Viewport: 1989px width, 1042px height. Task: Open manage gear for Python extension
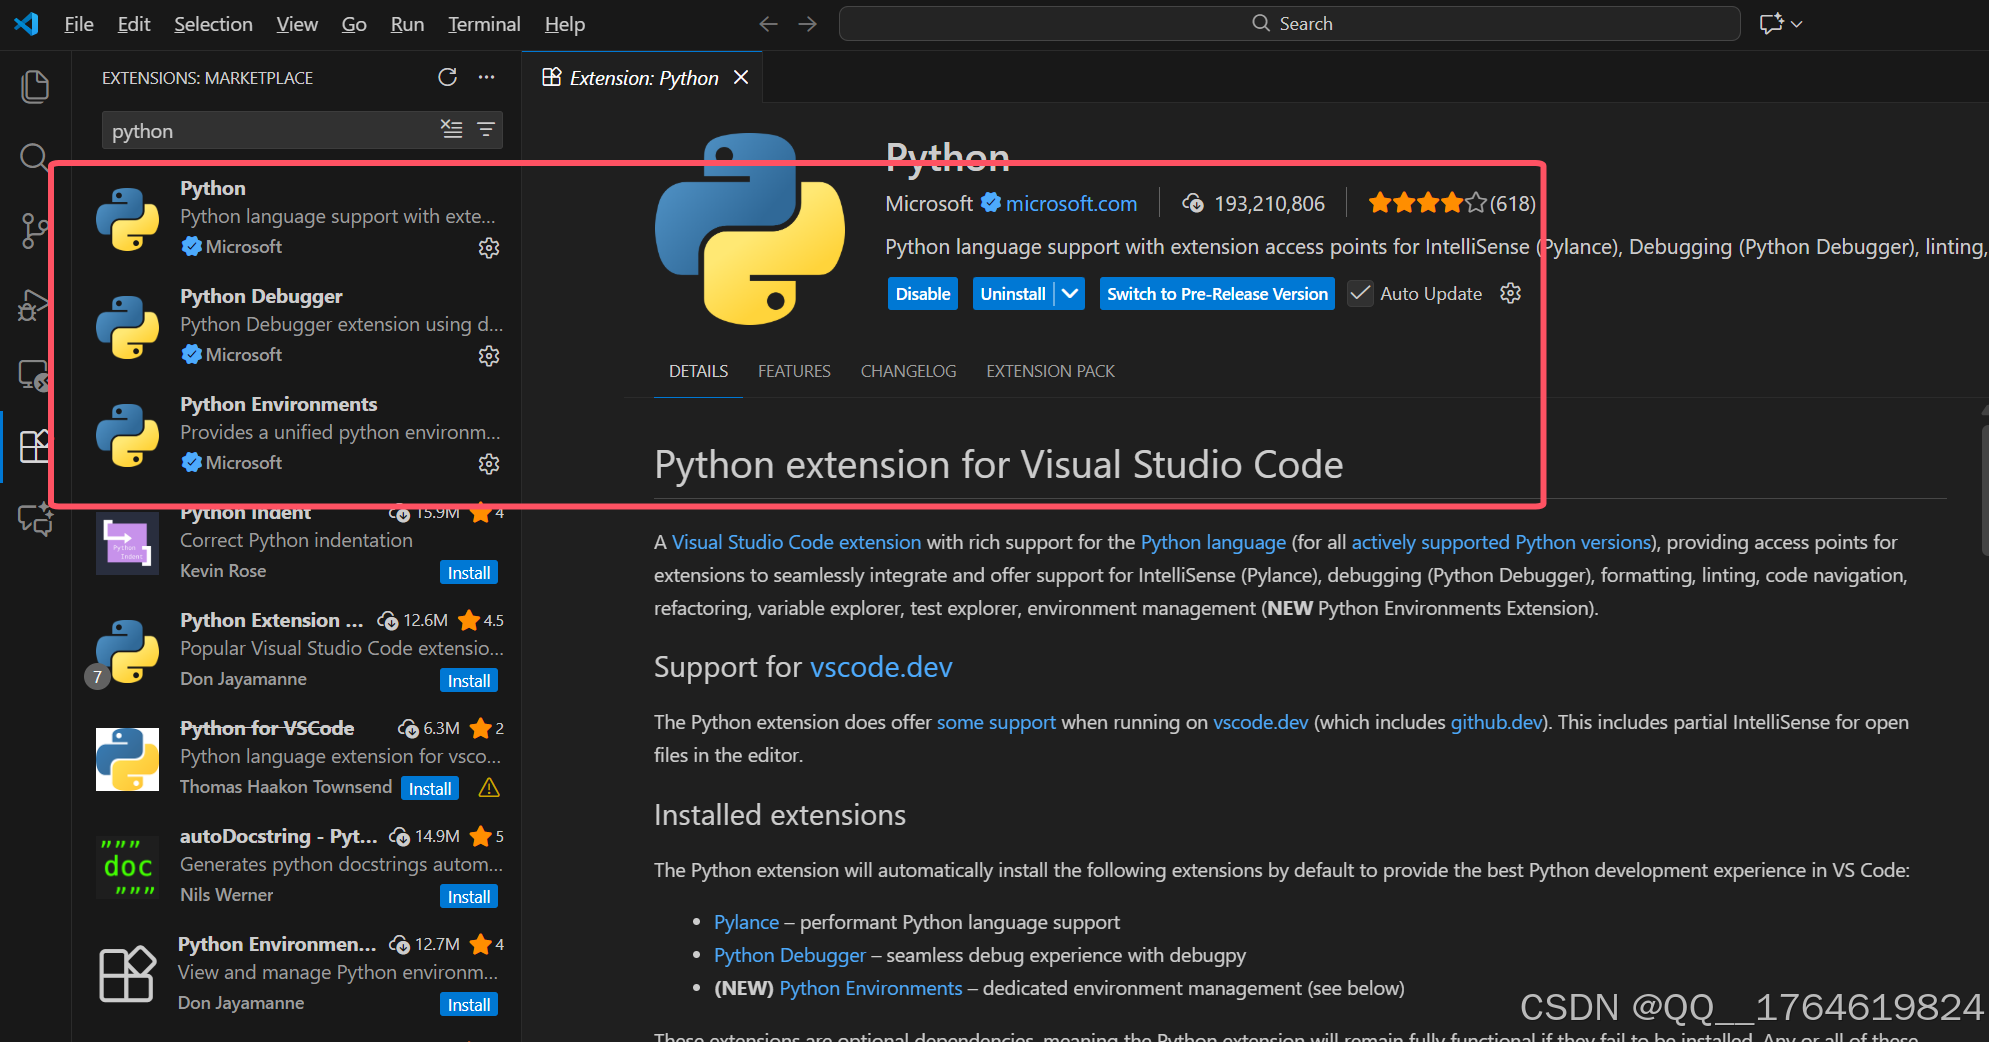coord(489,247)
